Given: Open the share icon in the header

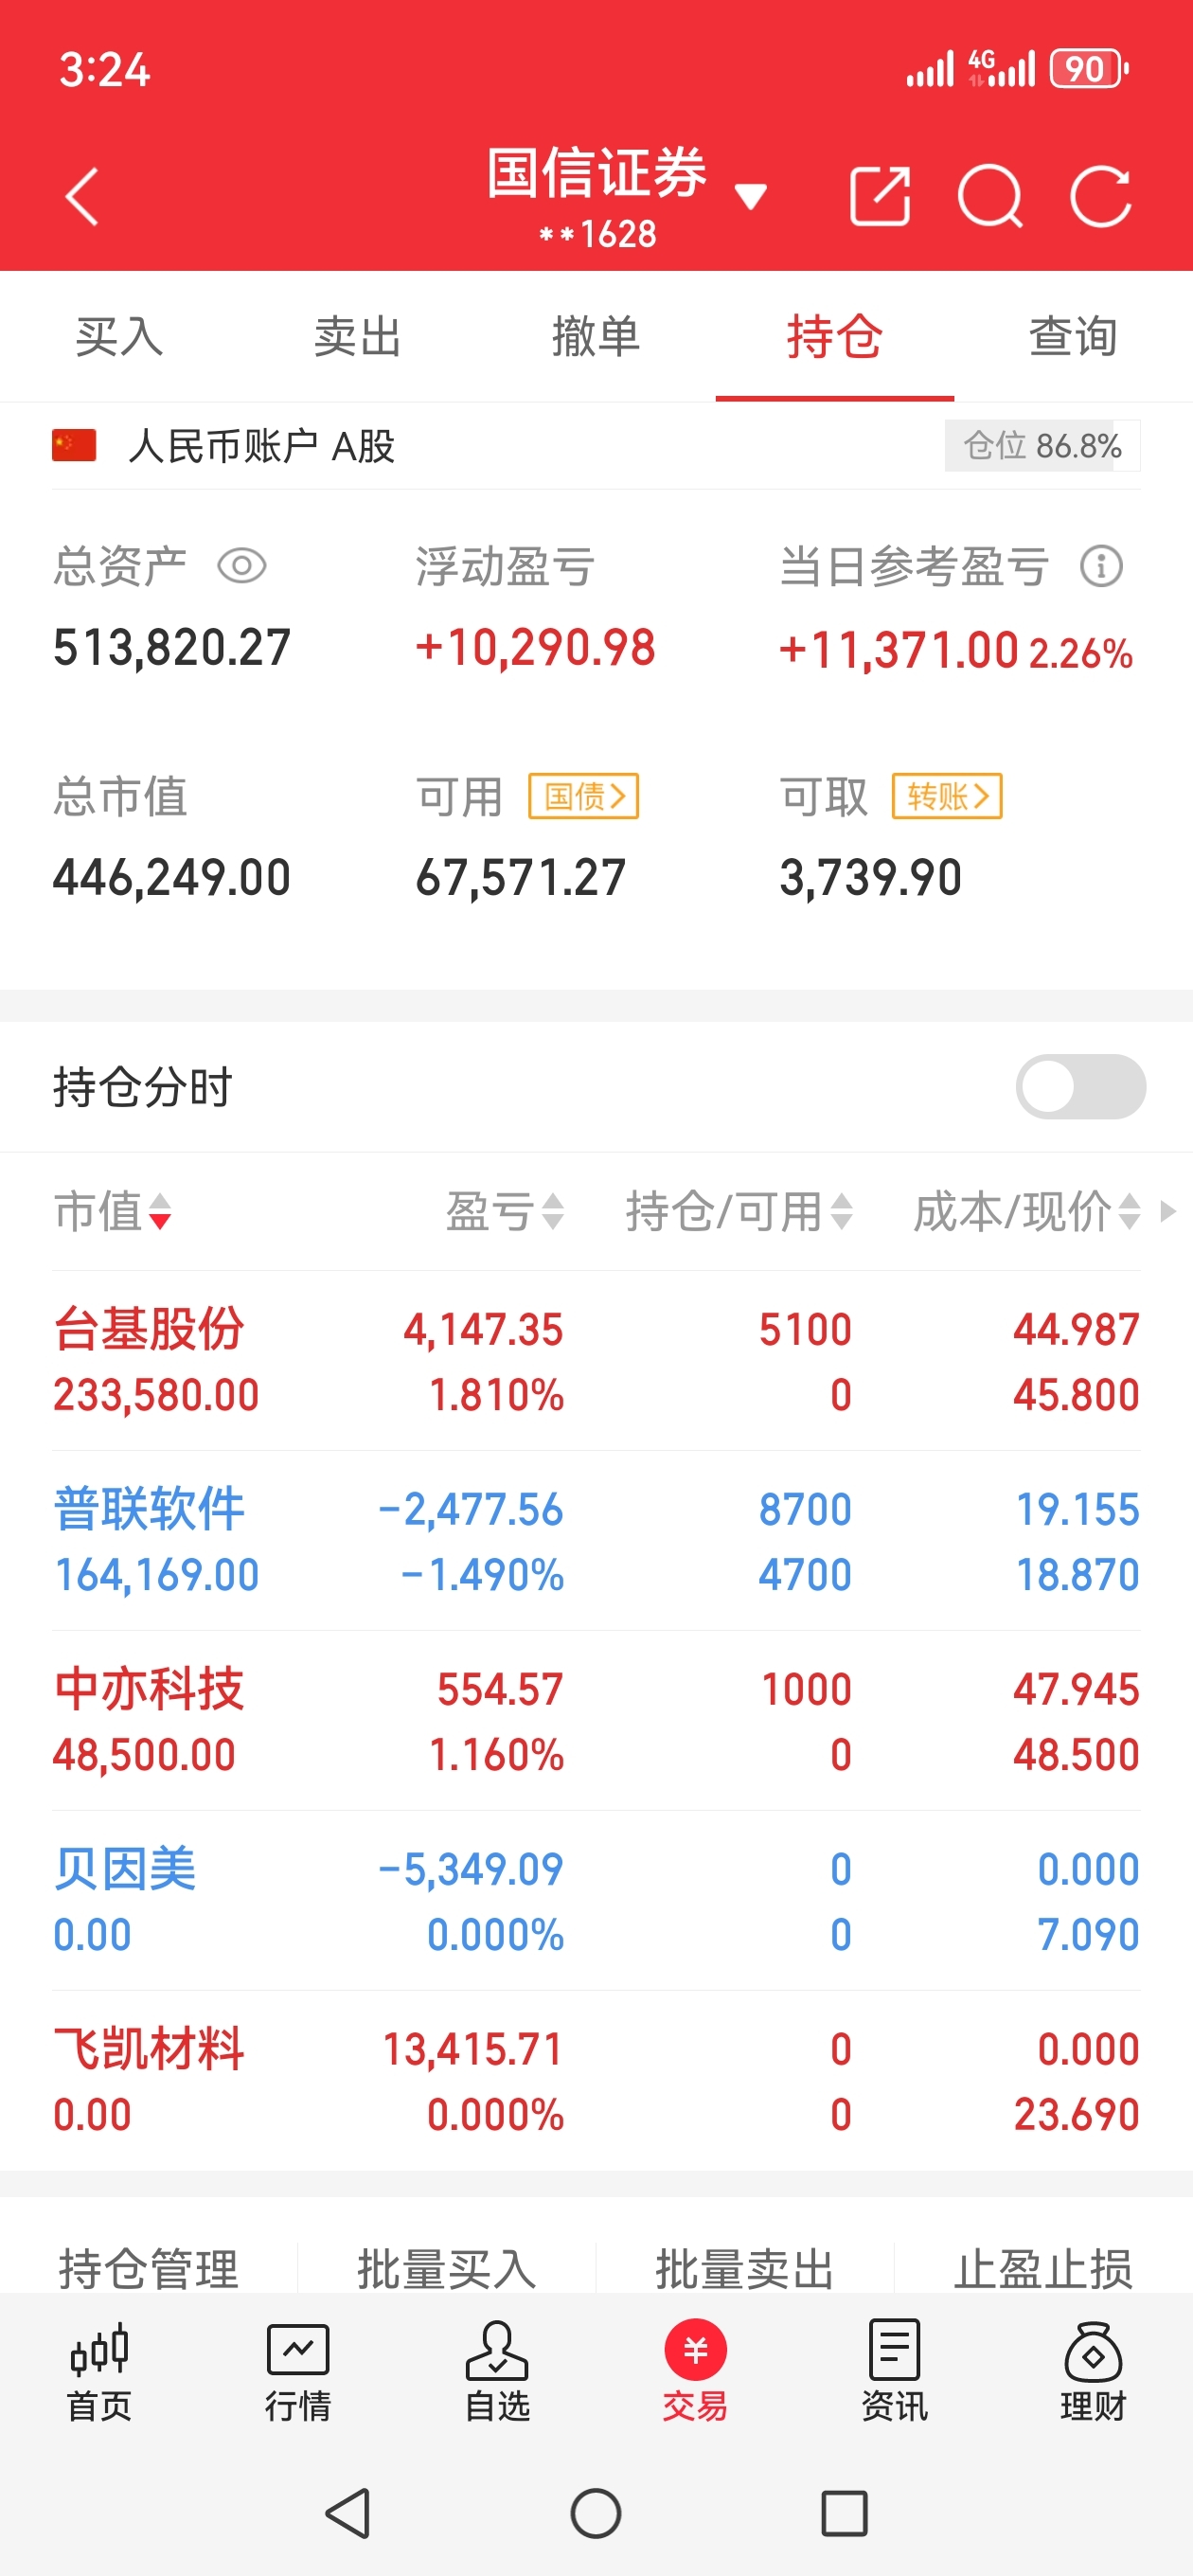Looking at the screenshot, I should [x=880, y=196].
